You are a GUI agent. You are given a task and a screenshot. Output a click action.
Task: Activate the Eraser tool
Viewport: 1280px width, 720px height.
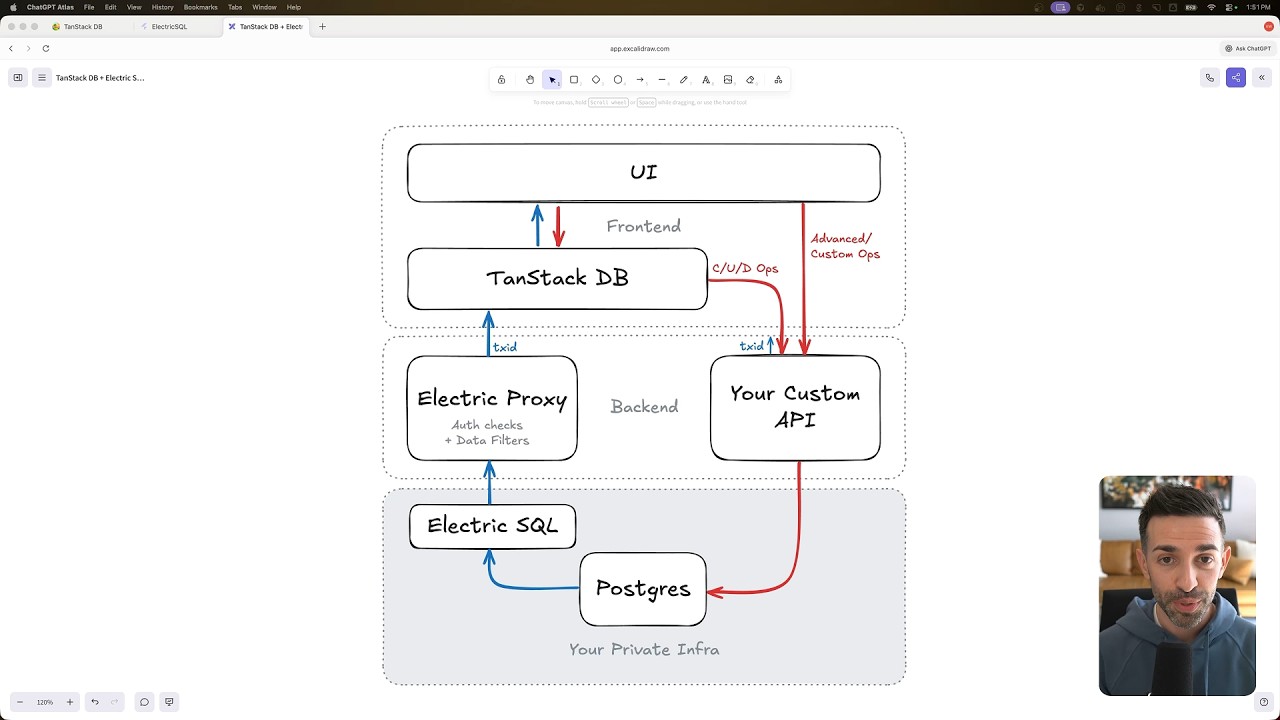tap(750, 79)
